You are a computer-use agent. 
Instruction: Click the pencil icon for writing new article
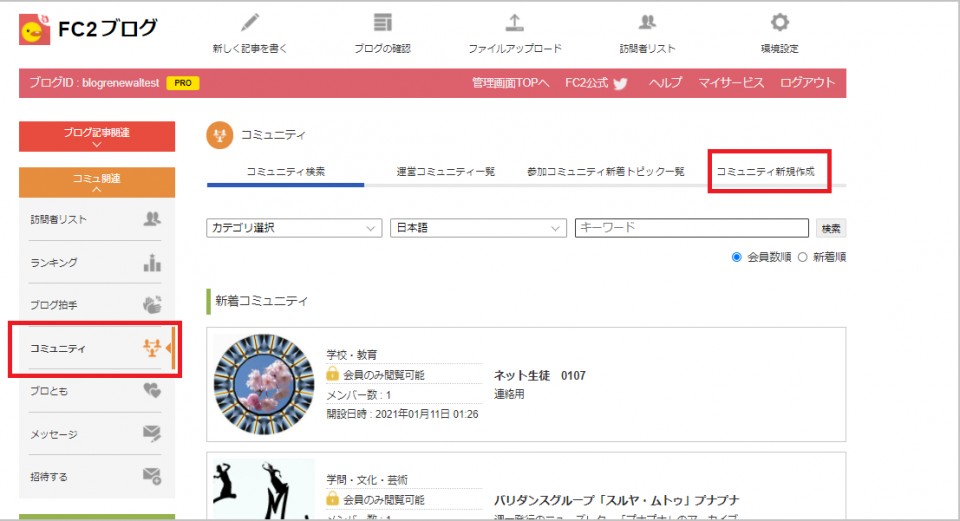[250, 23]
